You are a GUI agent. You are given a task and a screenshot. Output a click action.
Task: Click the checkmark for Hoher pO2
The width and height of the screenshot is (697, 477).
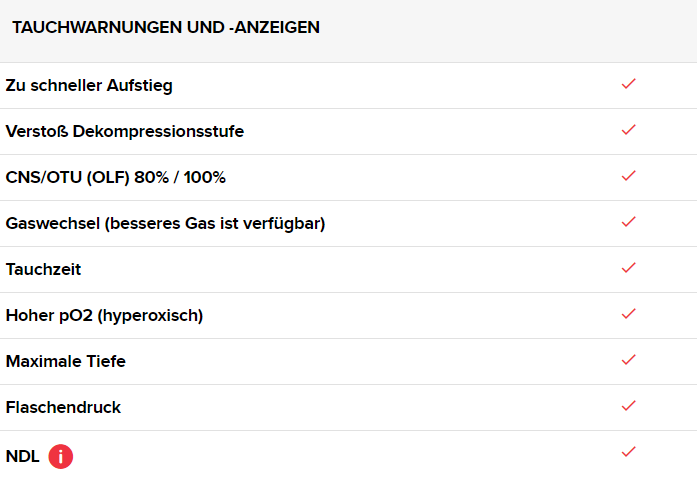(x=628, y=314)
